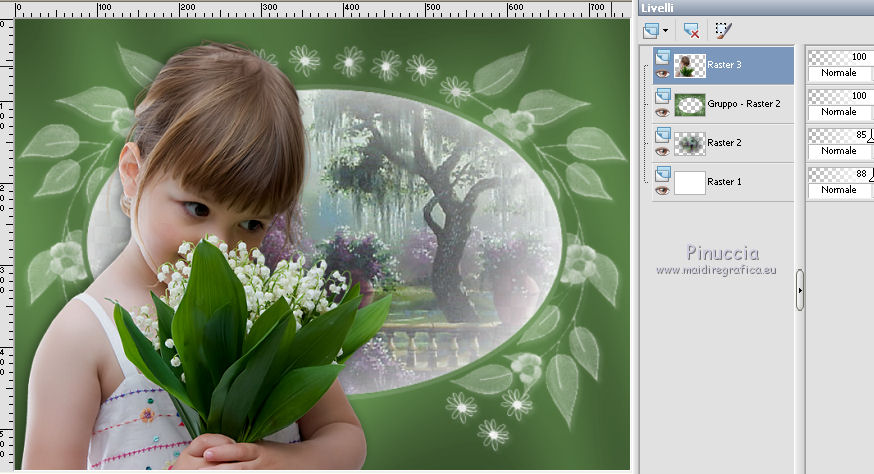
Task: Select the Raster 2 layer thumbnail
Action: point(690,144)
